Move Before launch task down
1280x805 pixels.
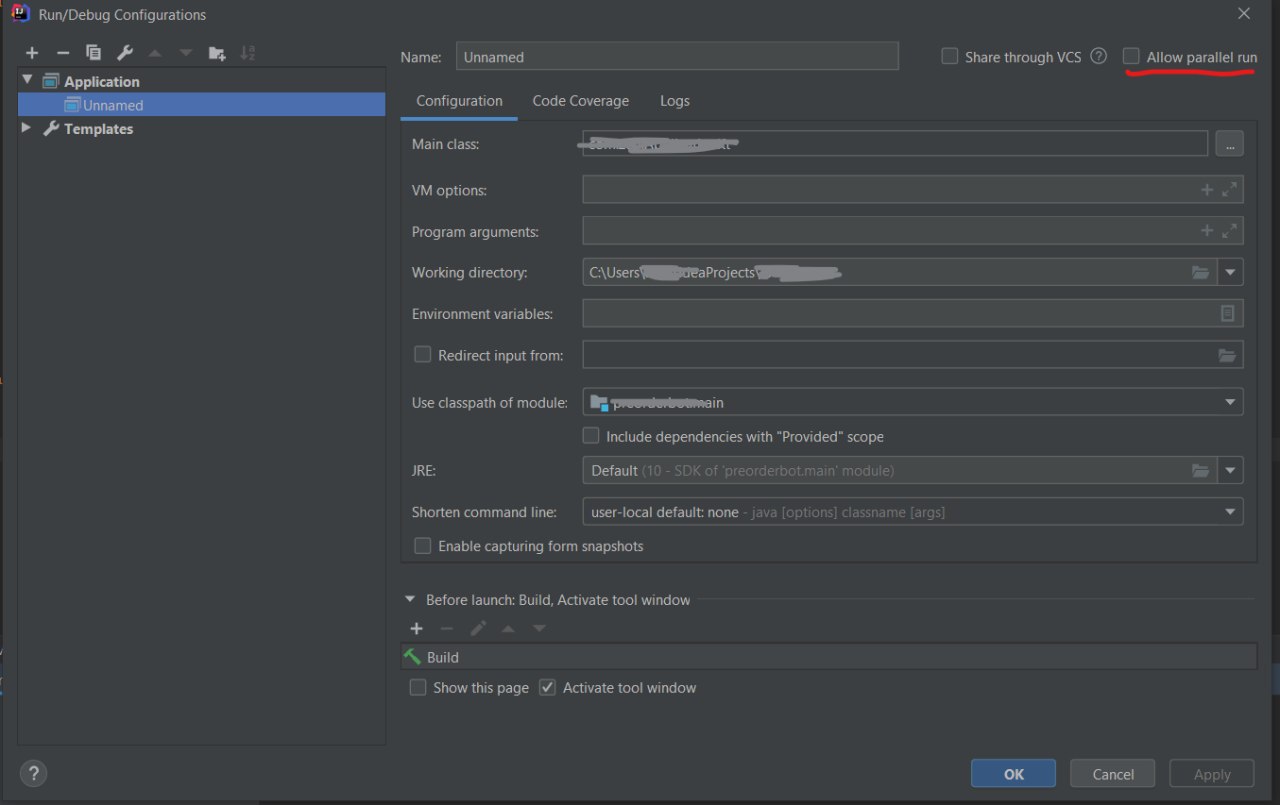pos(539,629)
